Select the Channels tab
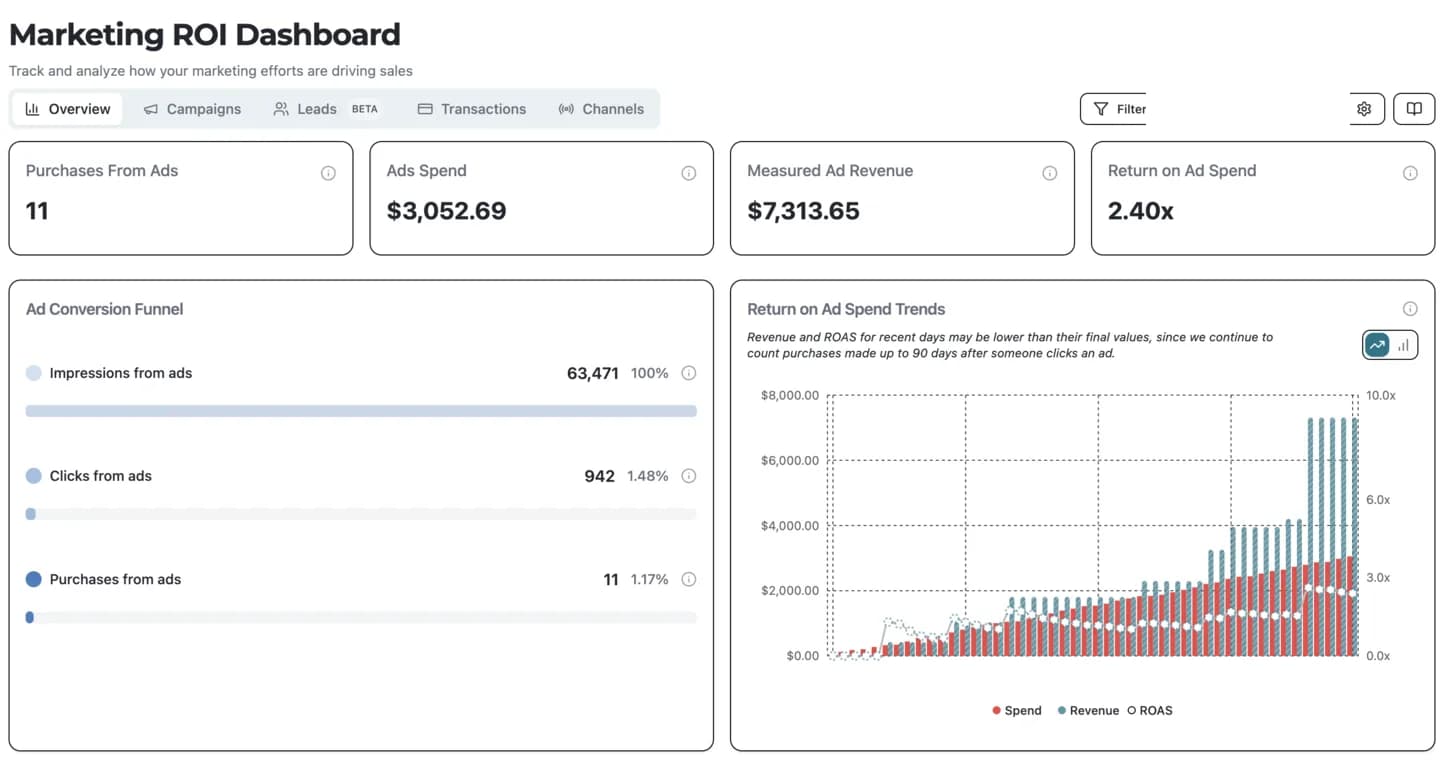 click(601, 109)
